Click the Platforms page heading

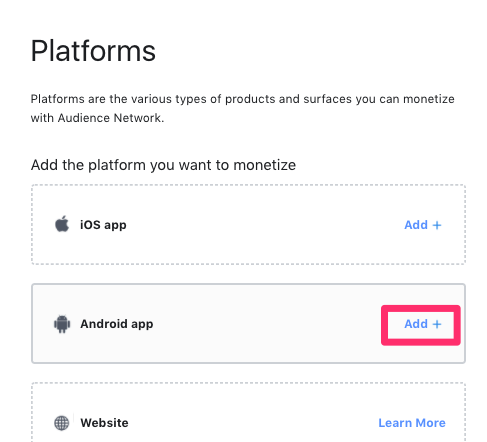tap(93, 51)
